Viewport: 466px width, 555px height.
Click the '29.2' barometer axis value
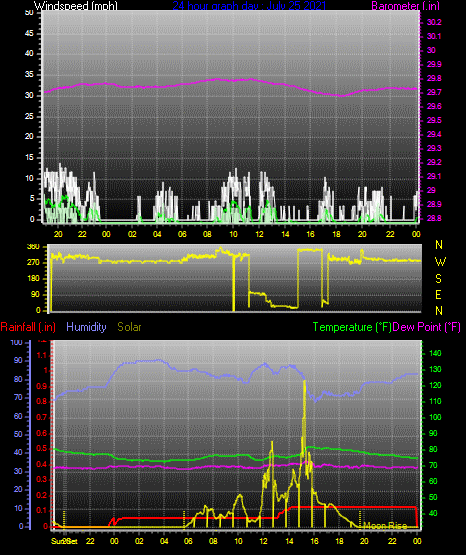(x=434, y=162)
